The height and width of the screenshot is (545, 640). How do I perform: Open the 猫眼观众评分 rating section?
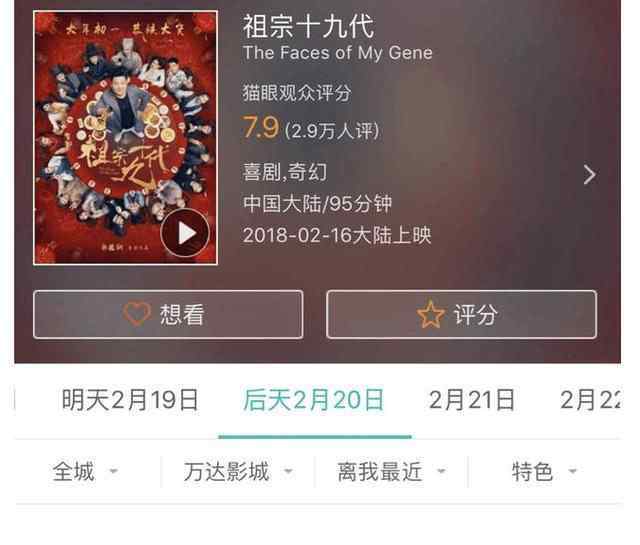pos(297,93)
